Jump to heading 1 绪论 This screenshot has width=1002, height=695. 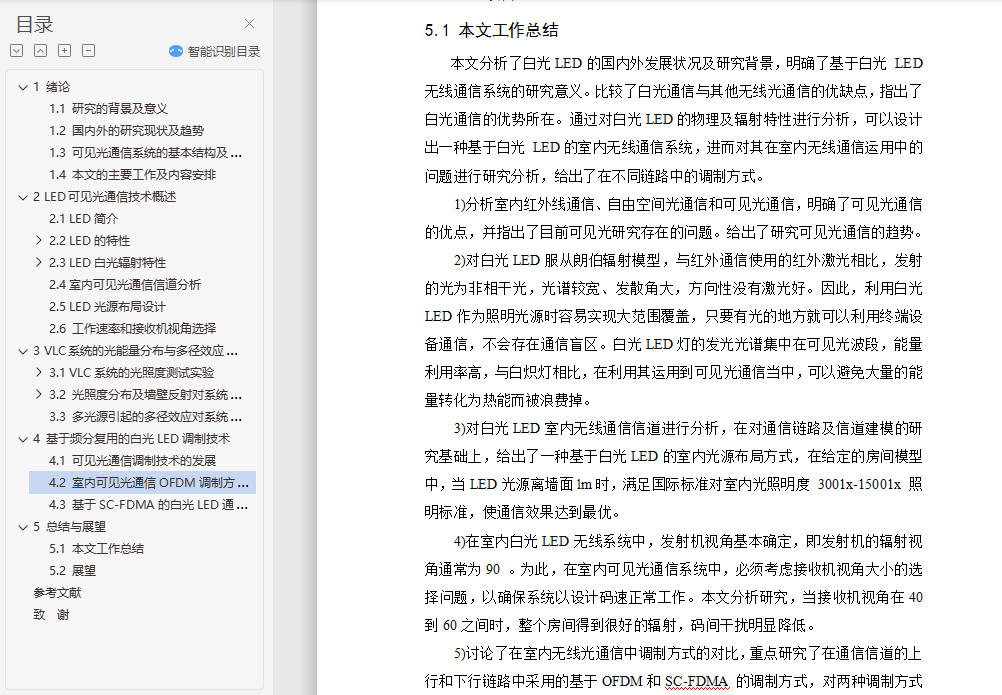pos(51,87)
